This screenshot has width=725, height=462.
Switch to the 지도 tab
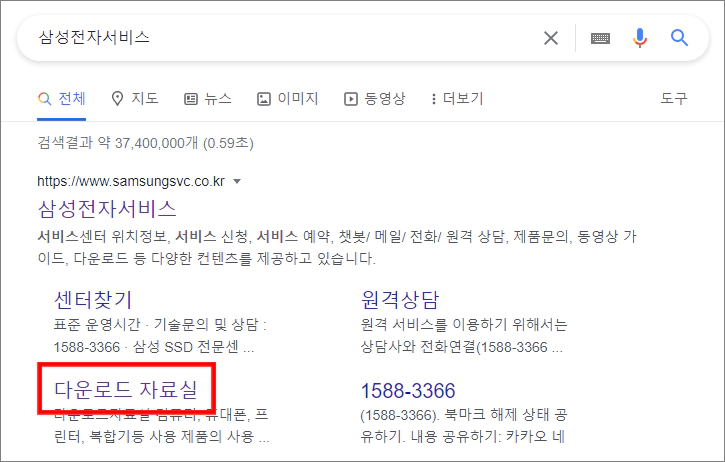click(x=135, y=99)
